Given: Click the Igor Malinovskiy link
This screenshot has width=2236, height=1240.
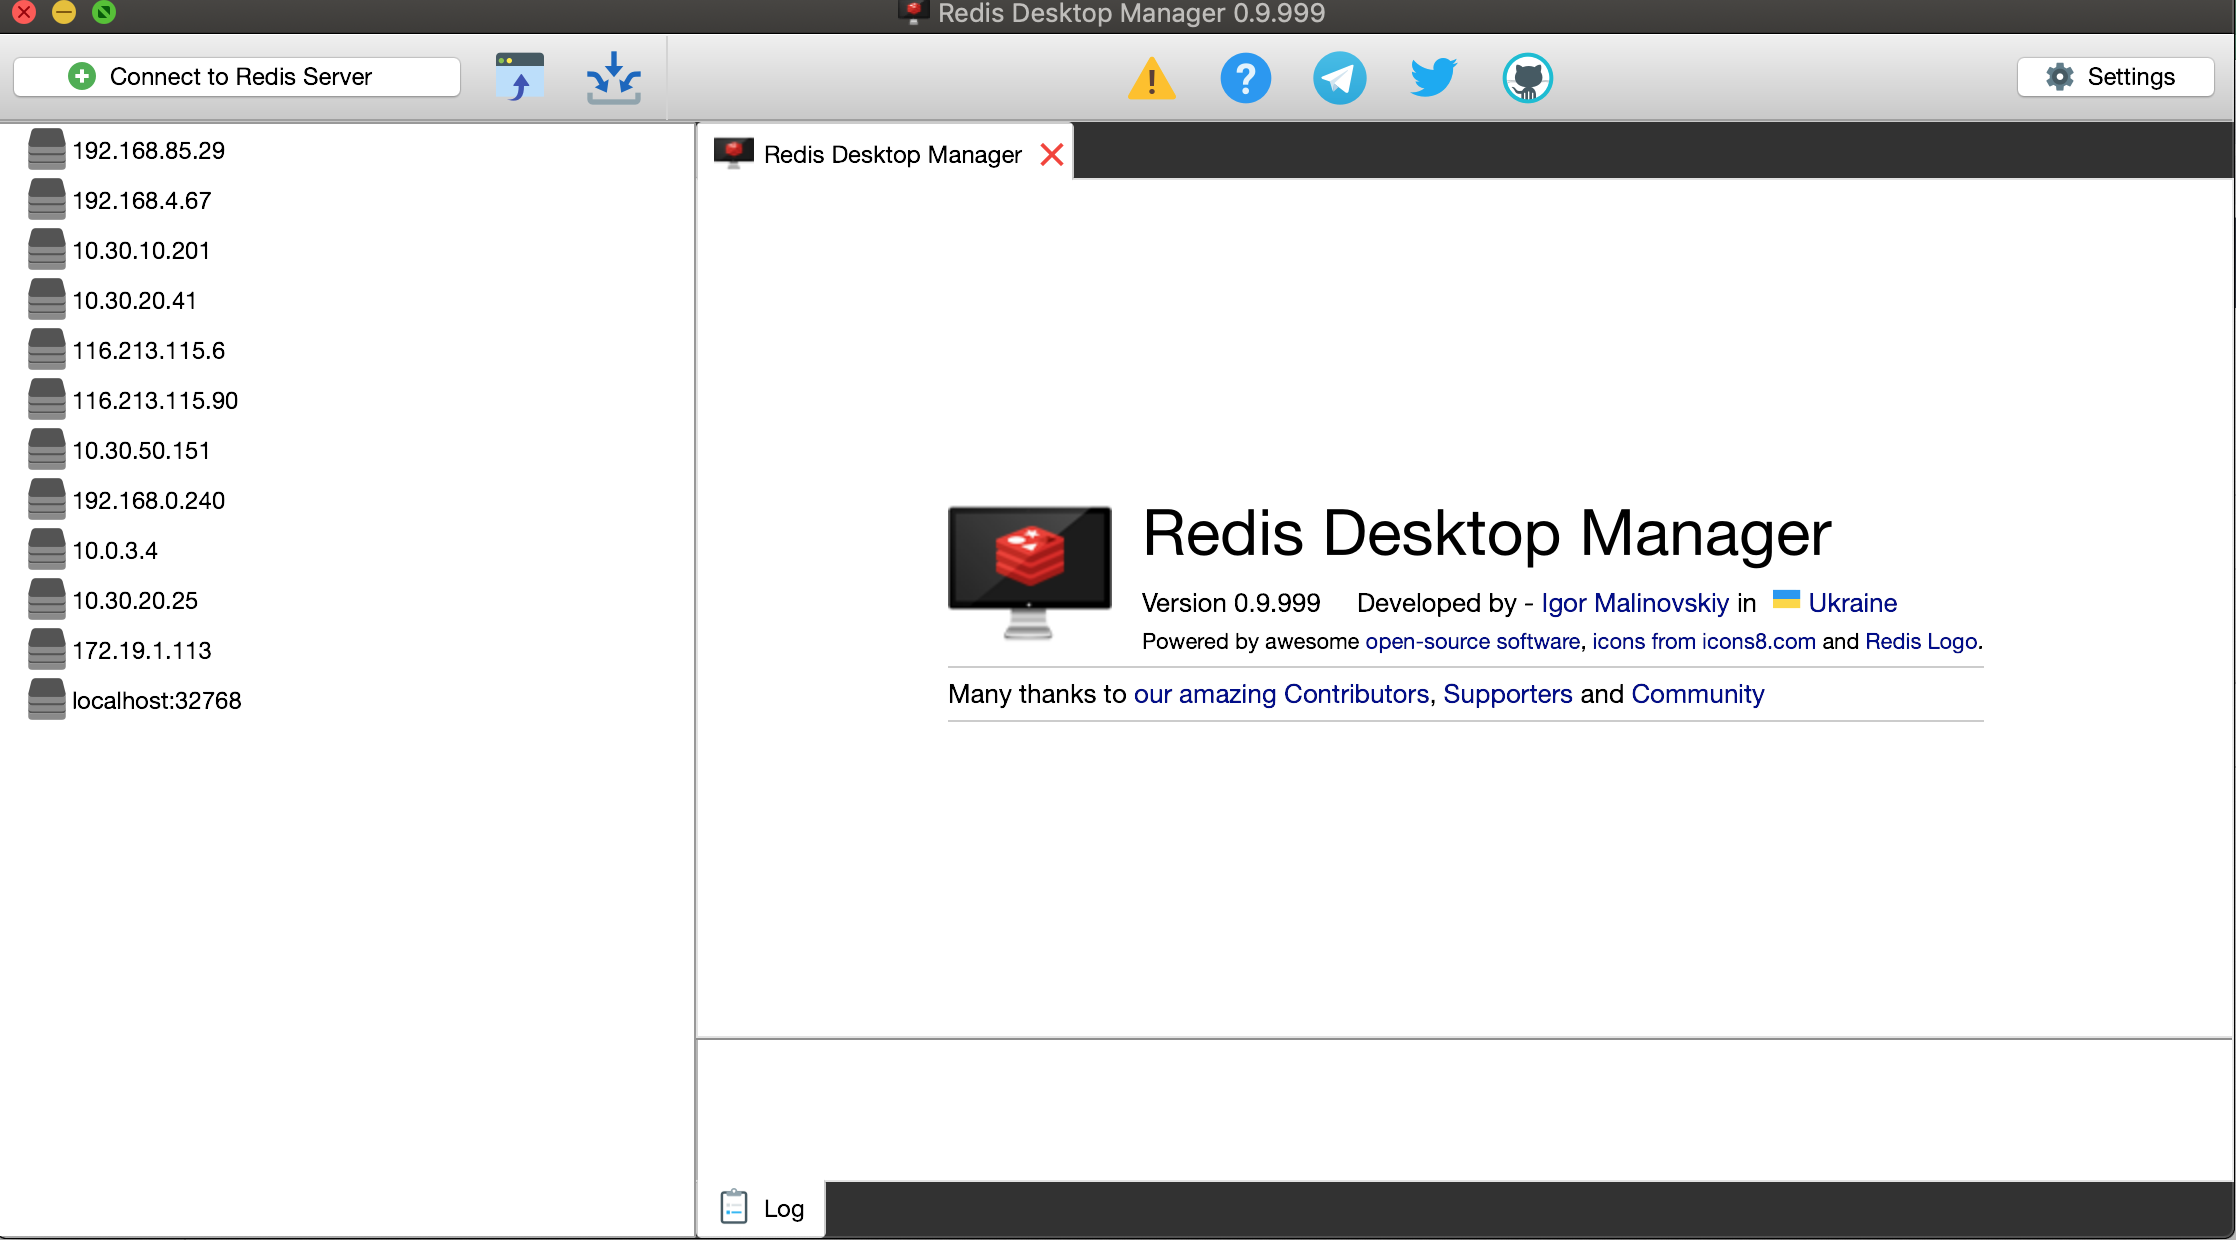Looking at the screenshot, I should (x=1635, y=603).
